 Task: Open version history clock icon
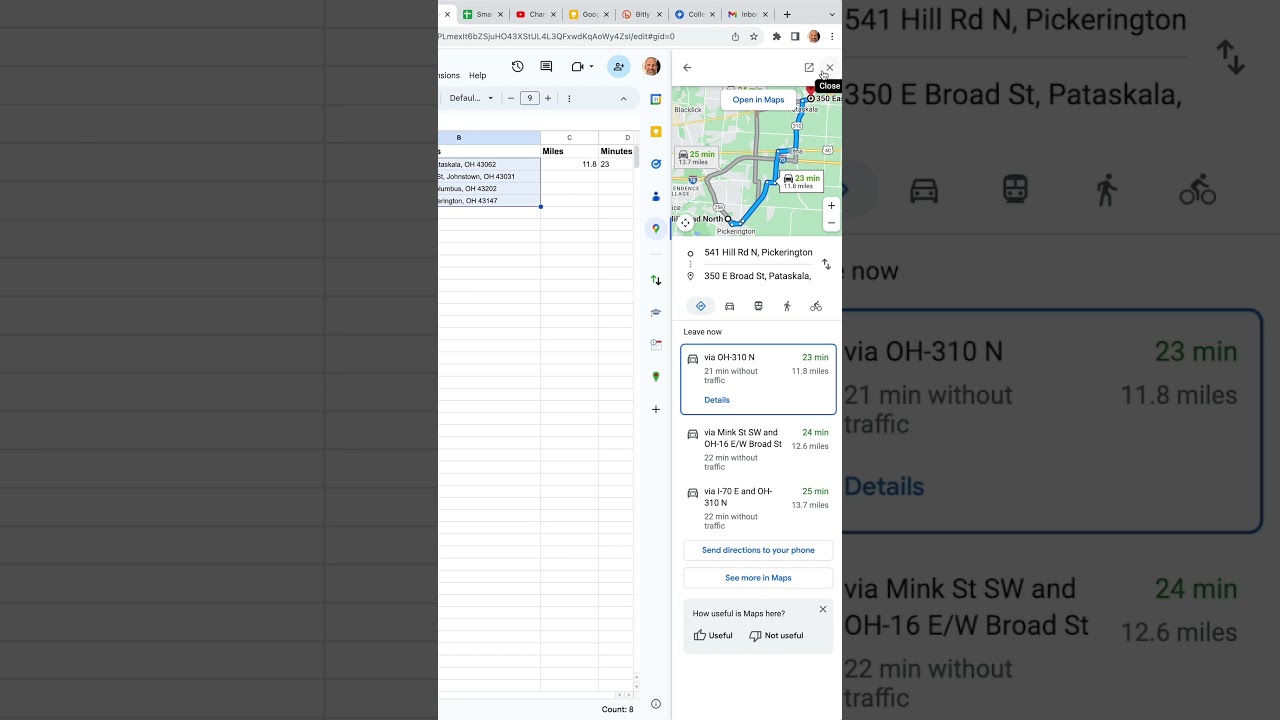(517, 67)
